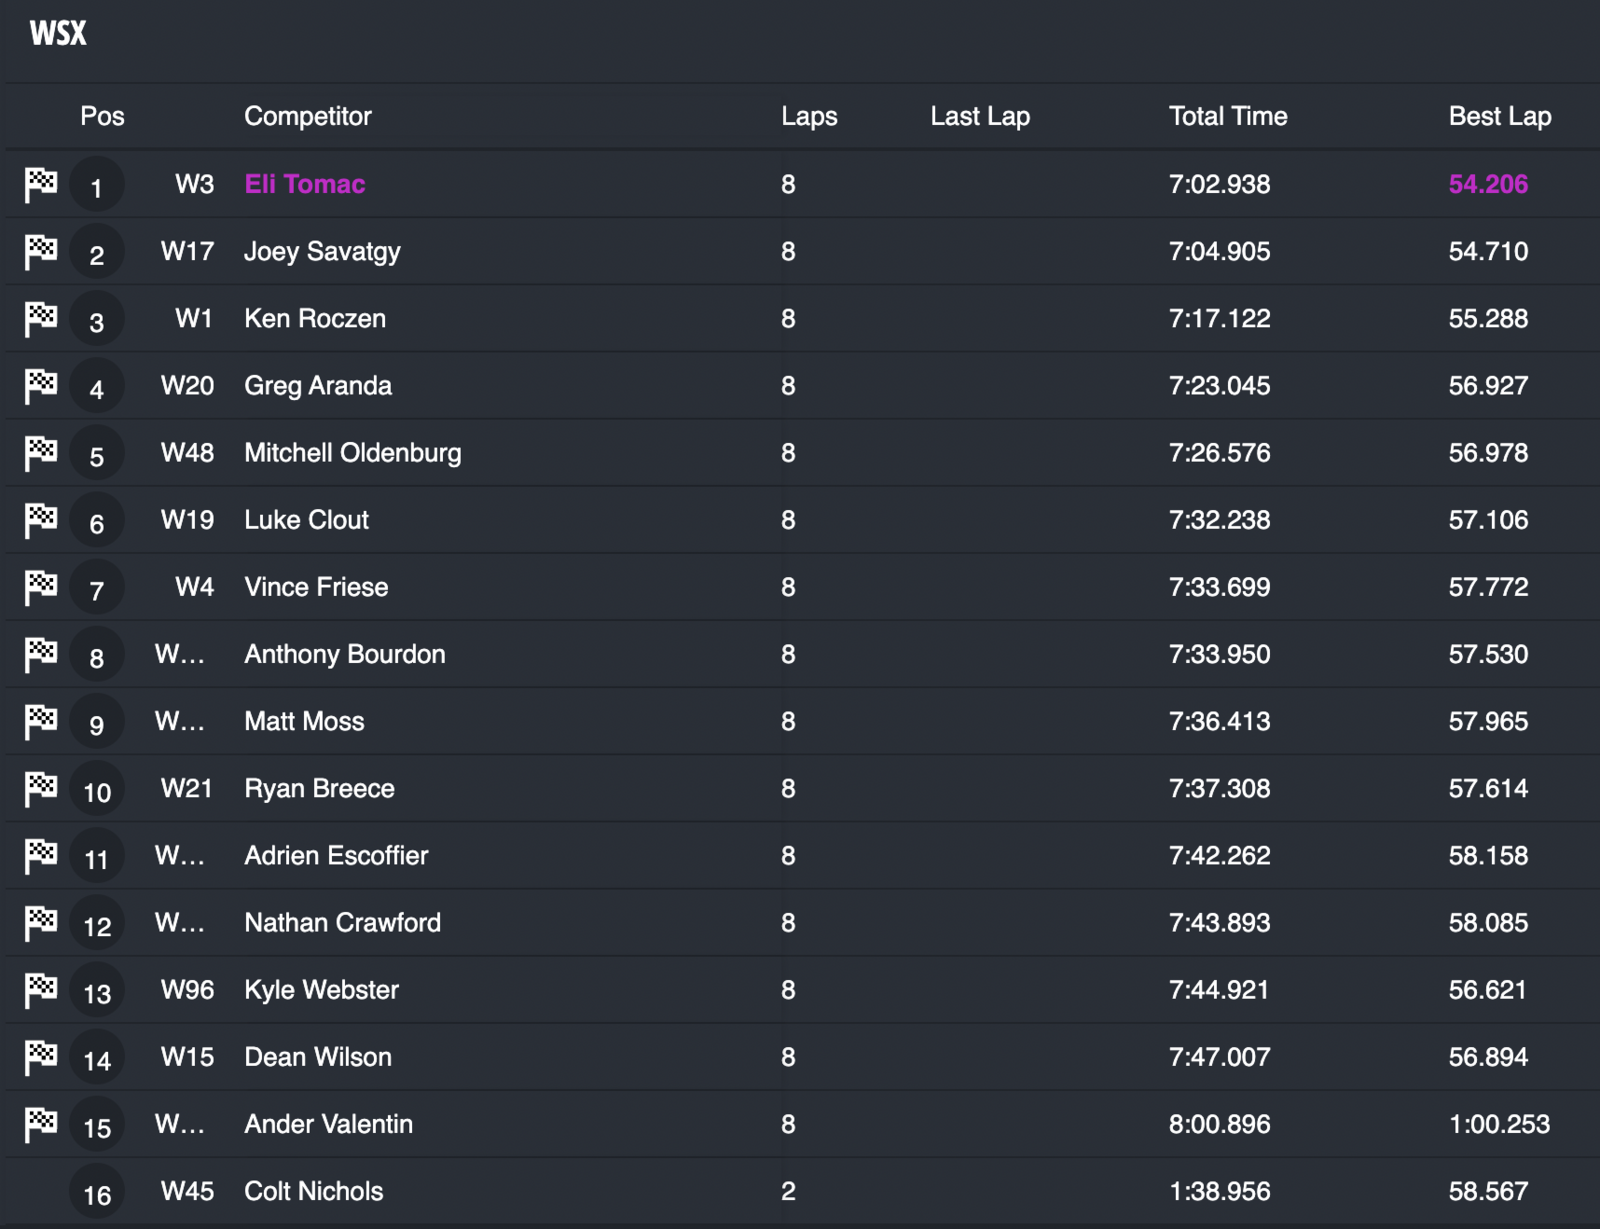Click the finish flag icon for Joey Savatgy

pos(41,251)
